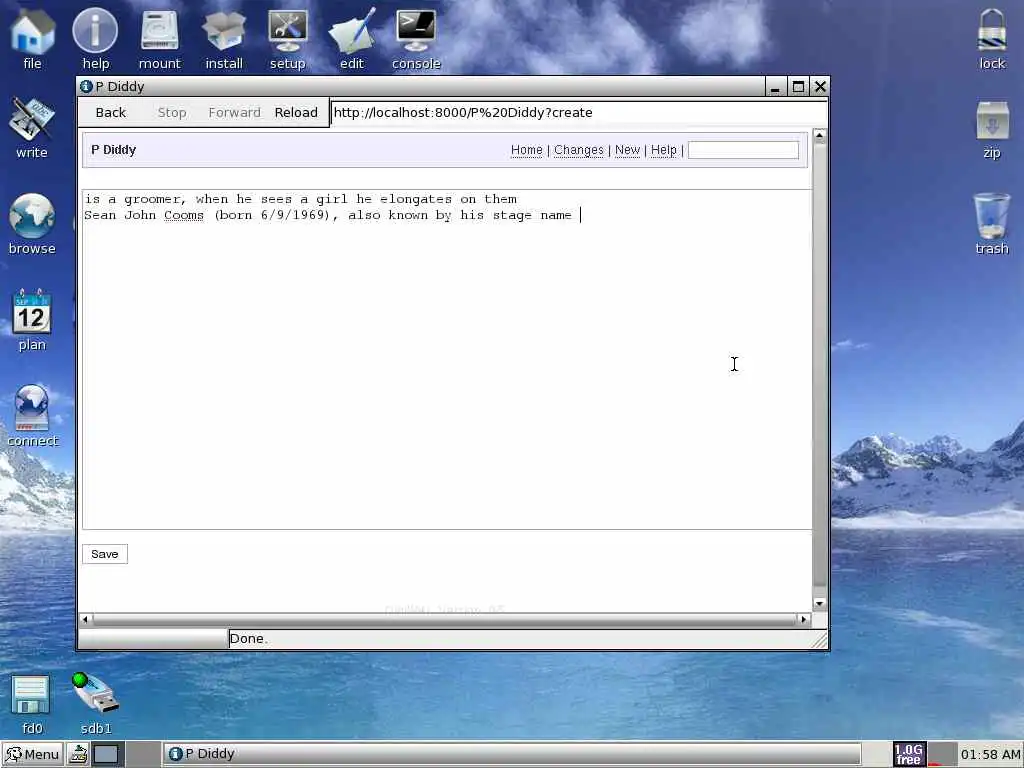Launch the mount drive icon

coord(159,39)
